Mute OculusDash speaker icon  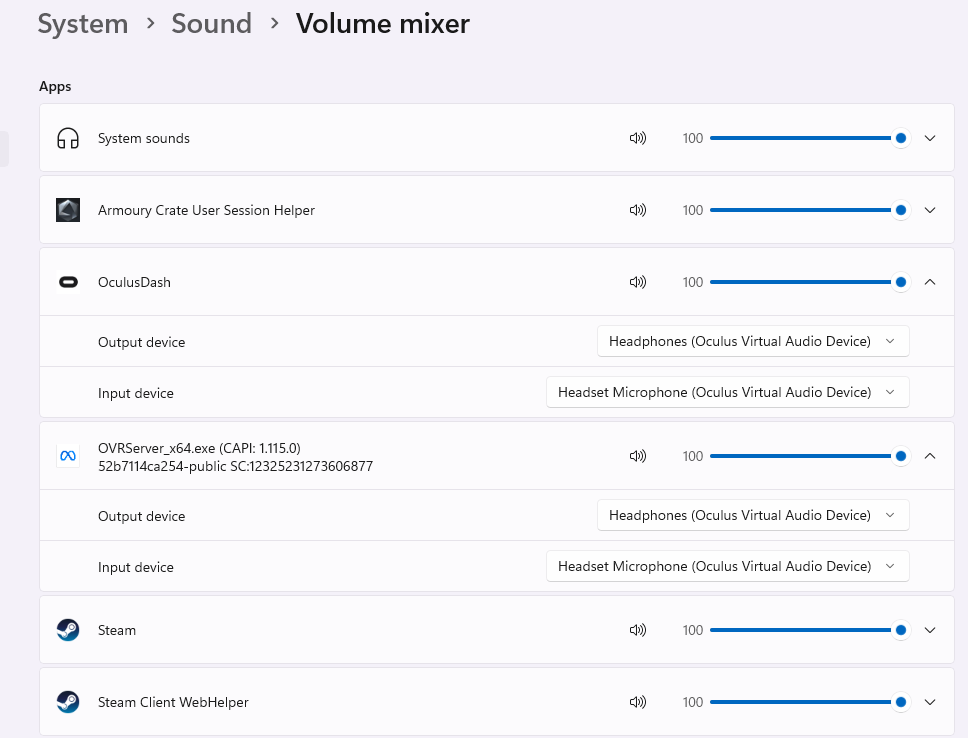click(638, 282)
